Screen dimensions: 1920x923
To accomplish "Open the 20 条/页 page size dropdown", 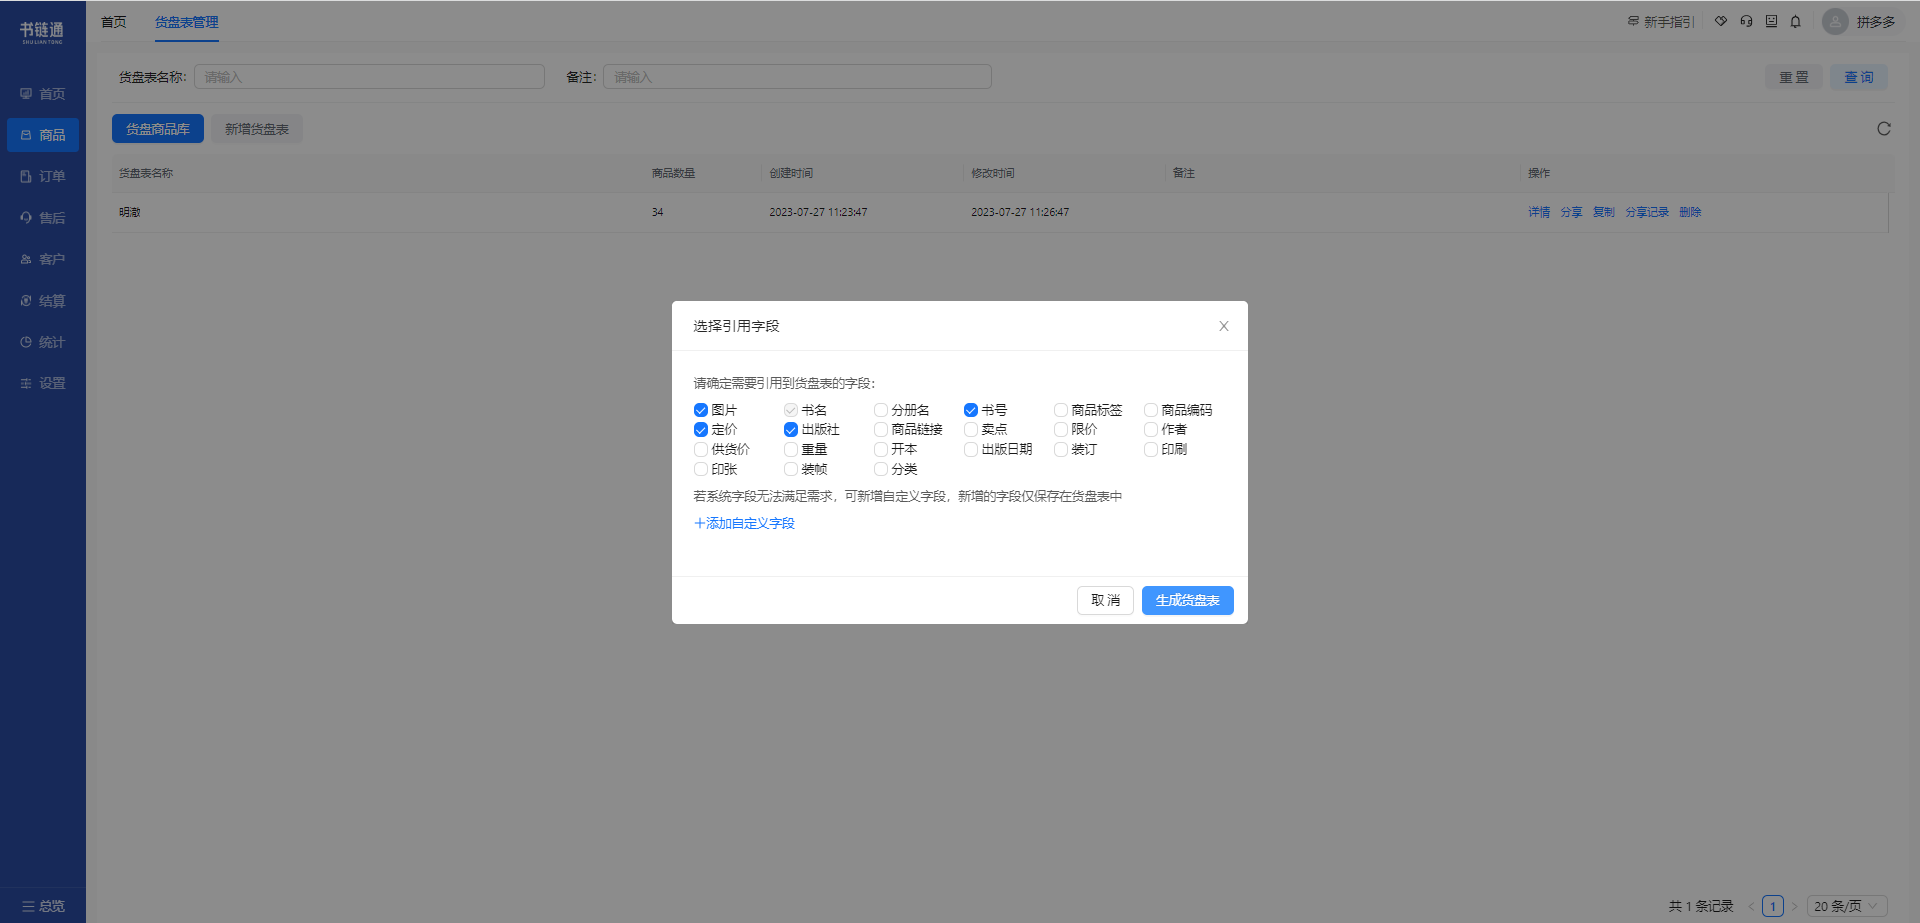I will [1847, 906].
